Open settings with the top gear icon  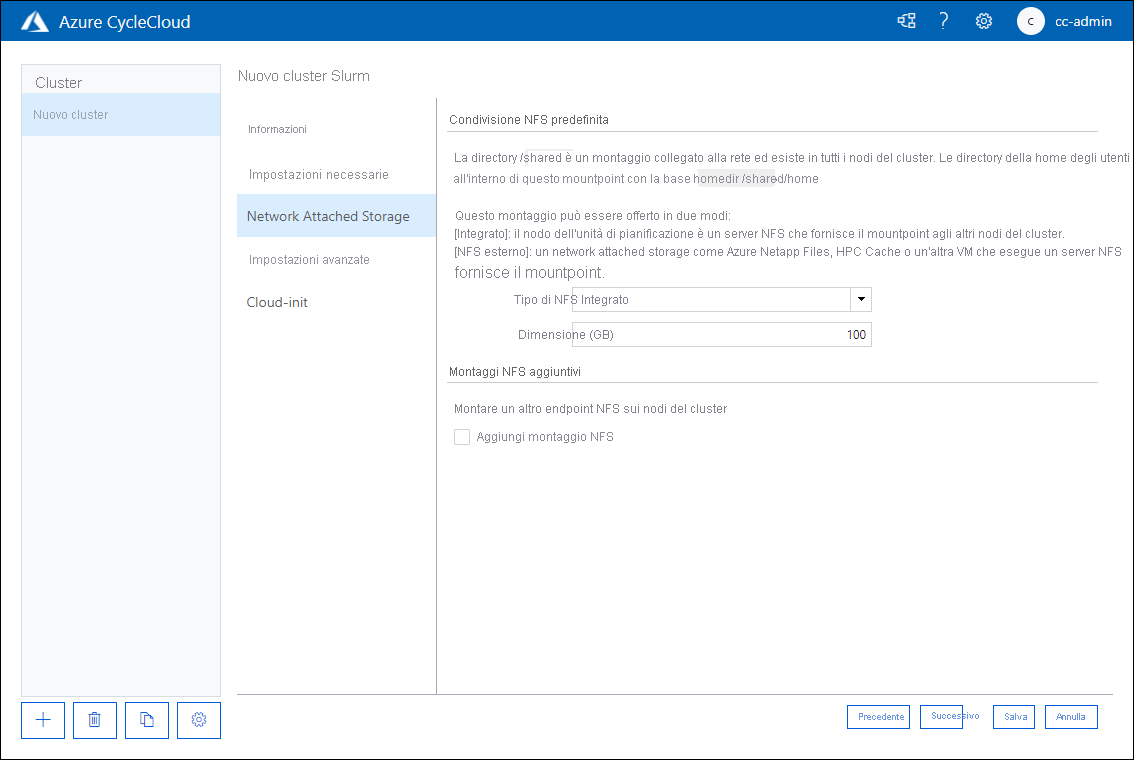tap(983, 20)
